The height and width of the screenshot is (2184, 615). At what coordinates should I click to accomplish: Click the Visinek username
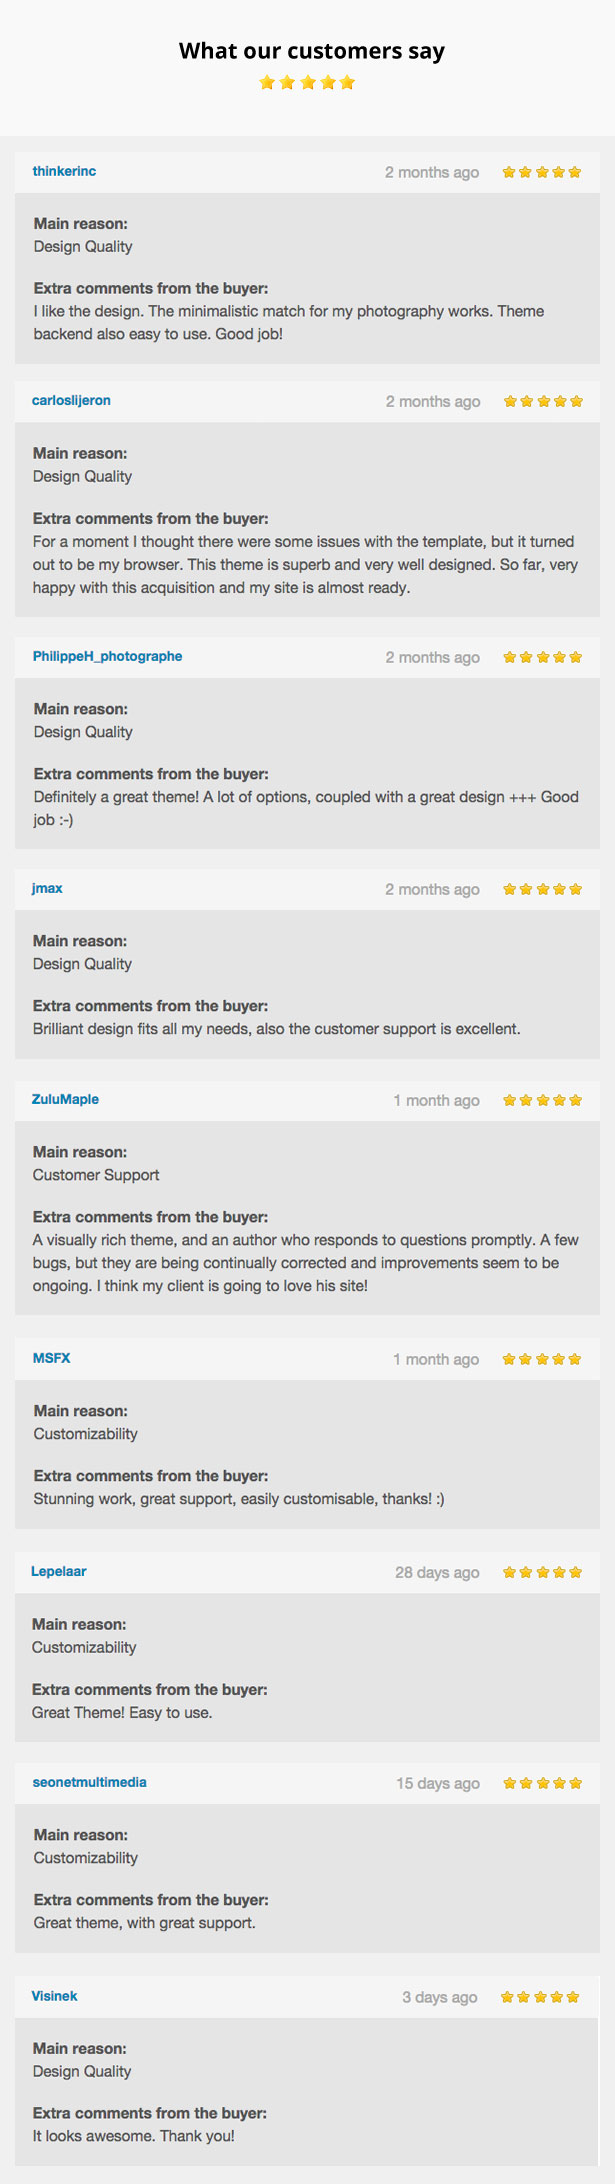click(x=54, y=1996)
